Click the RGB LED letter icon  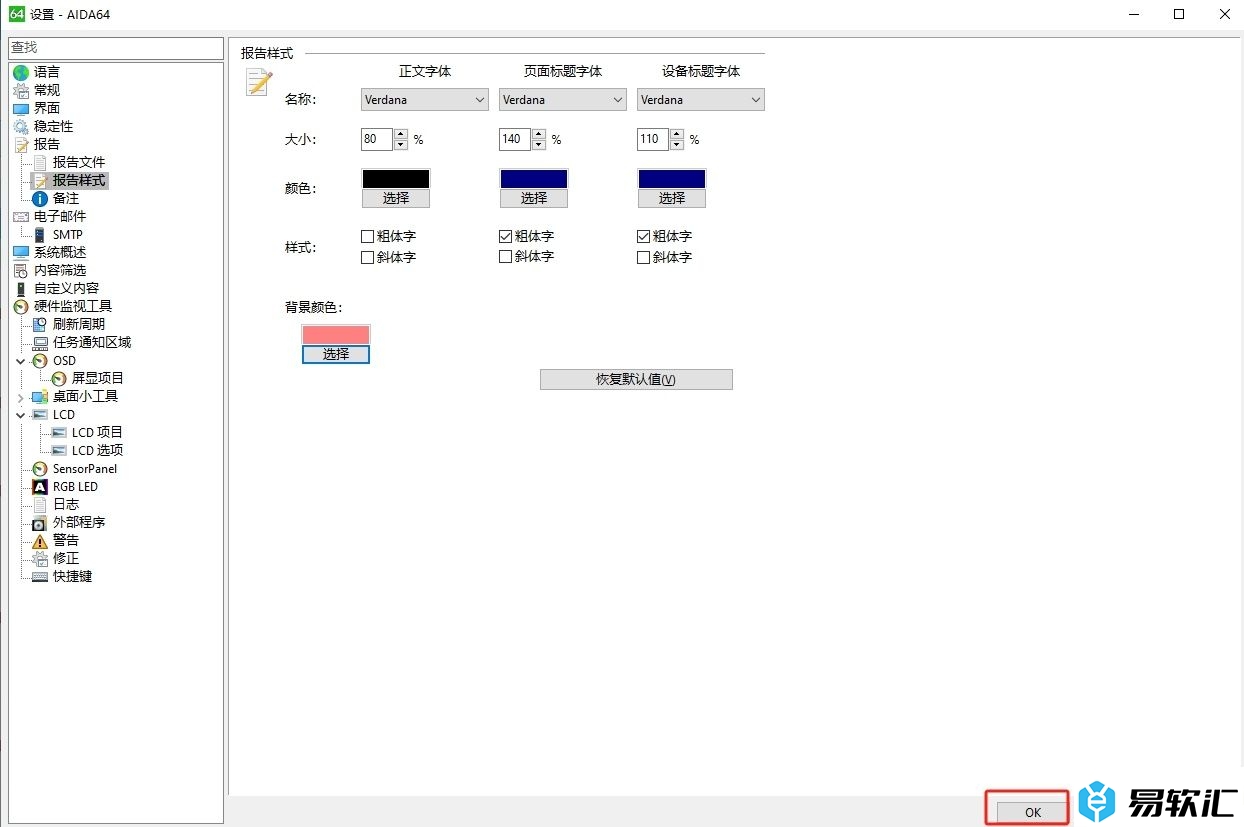click(40, 486)
